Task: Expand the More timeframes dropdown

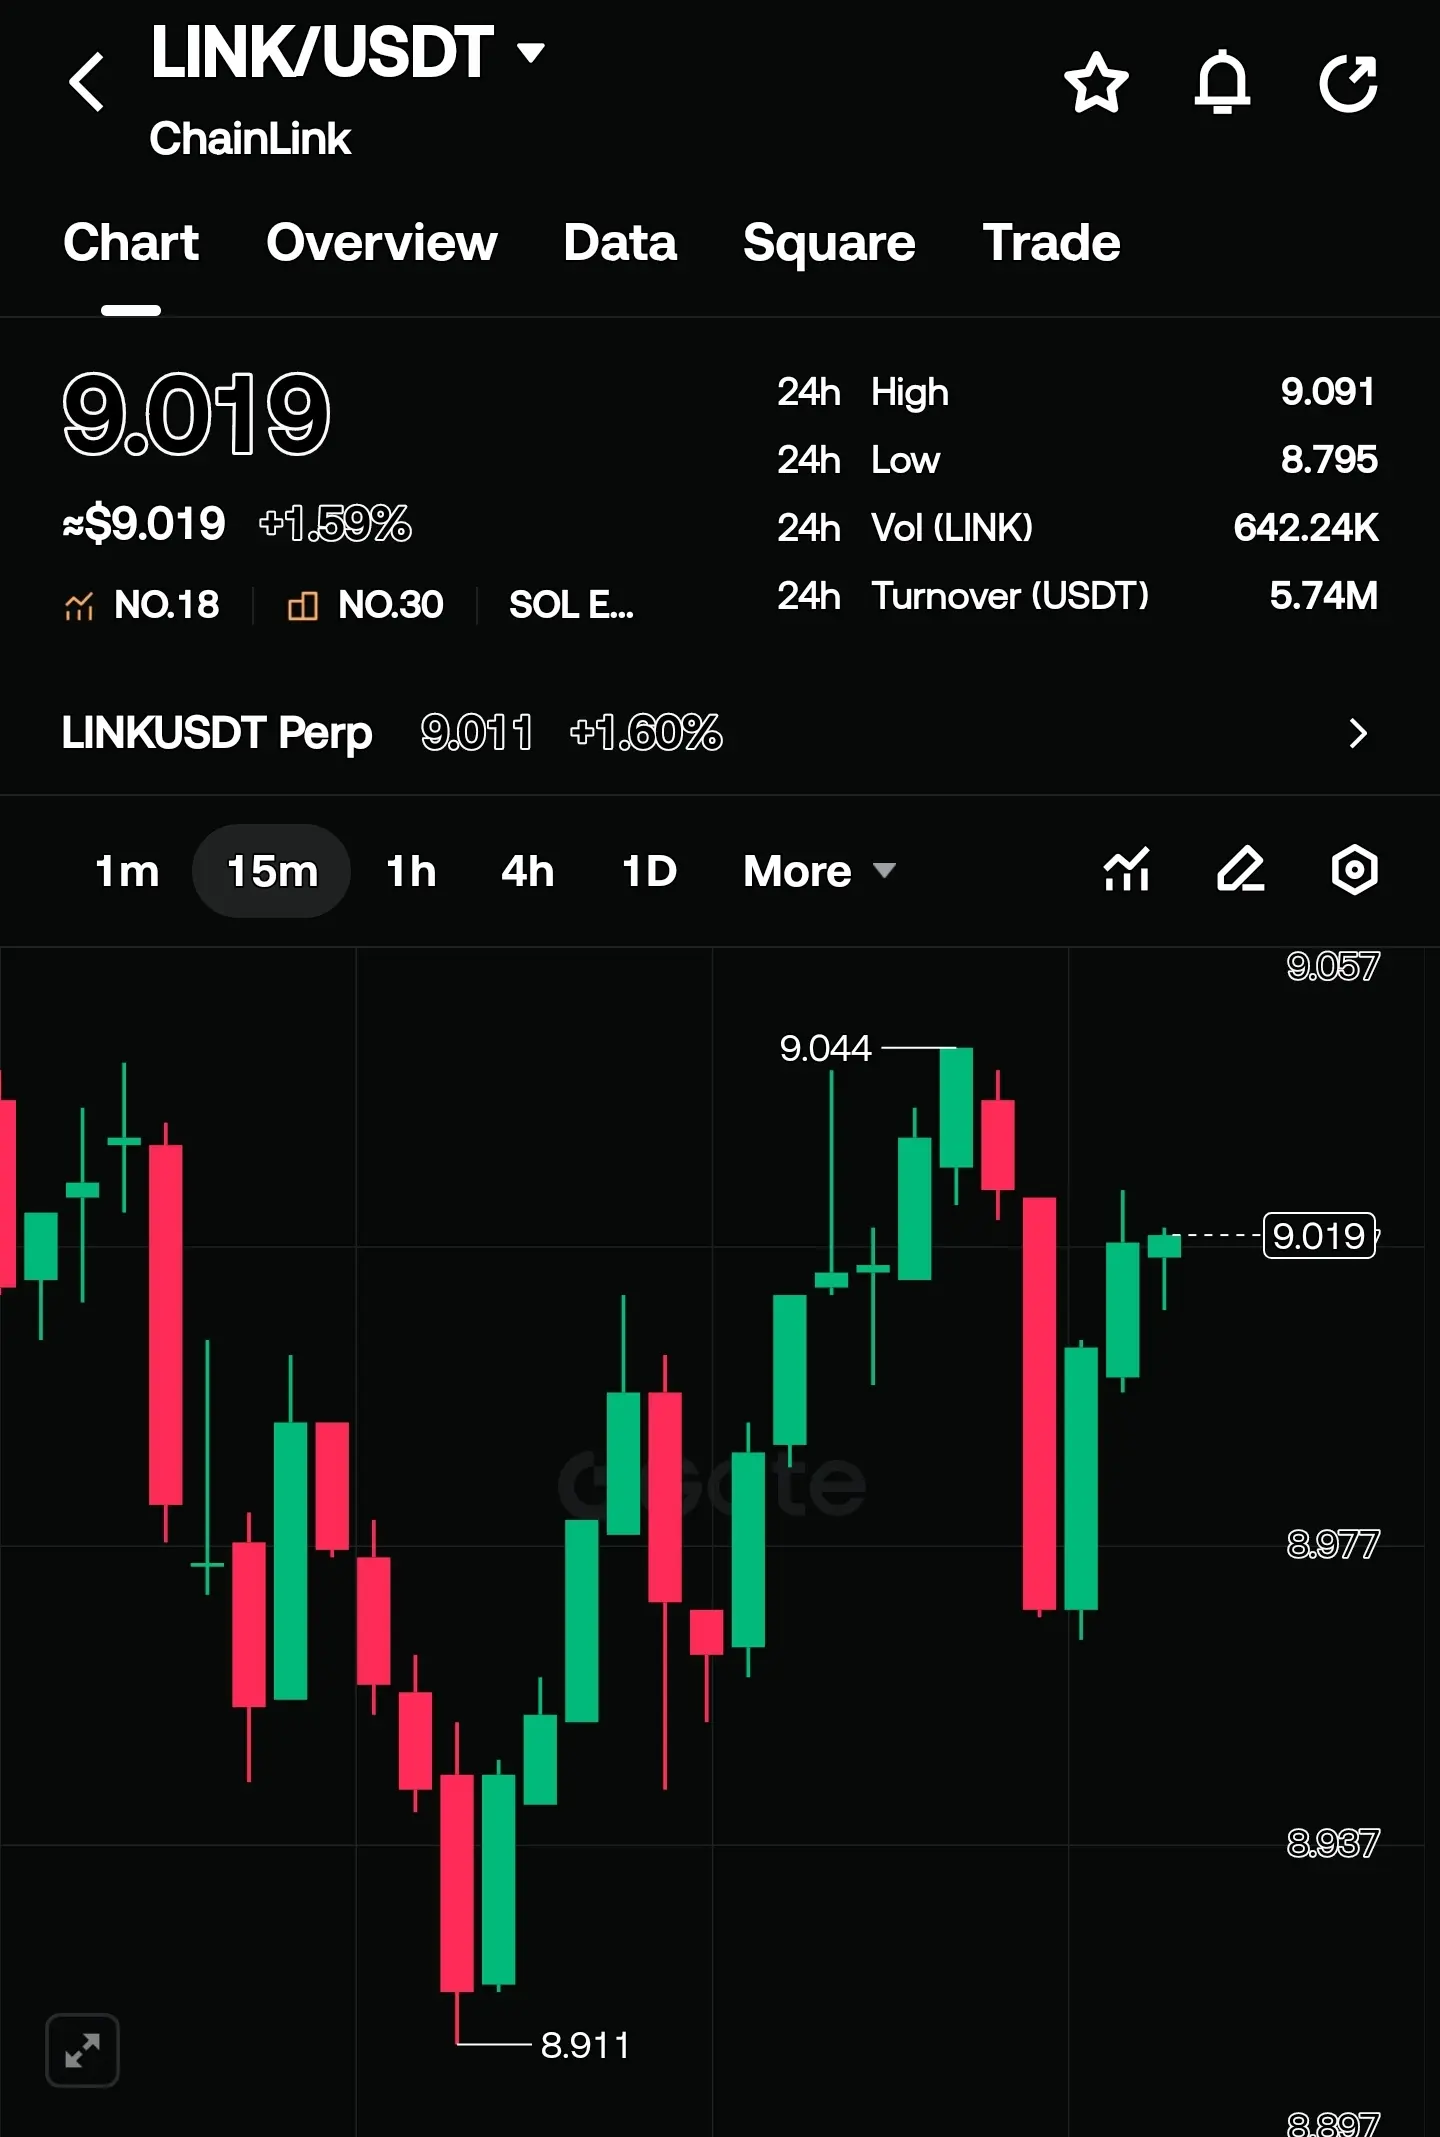Action: pyautogui.click(x=819, y=871)
